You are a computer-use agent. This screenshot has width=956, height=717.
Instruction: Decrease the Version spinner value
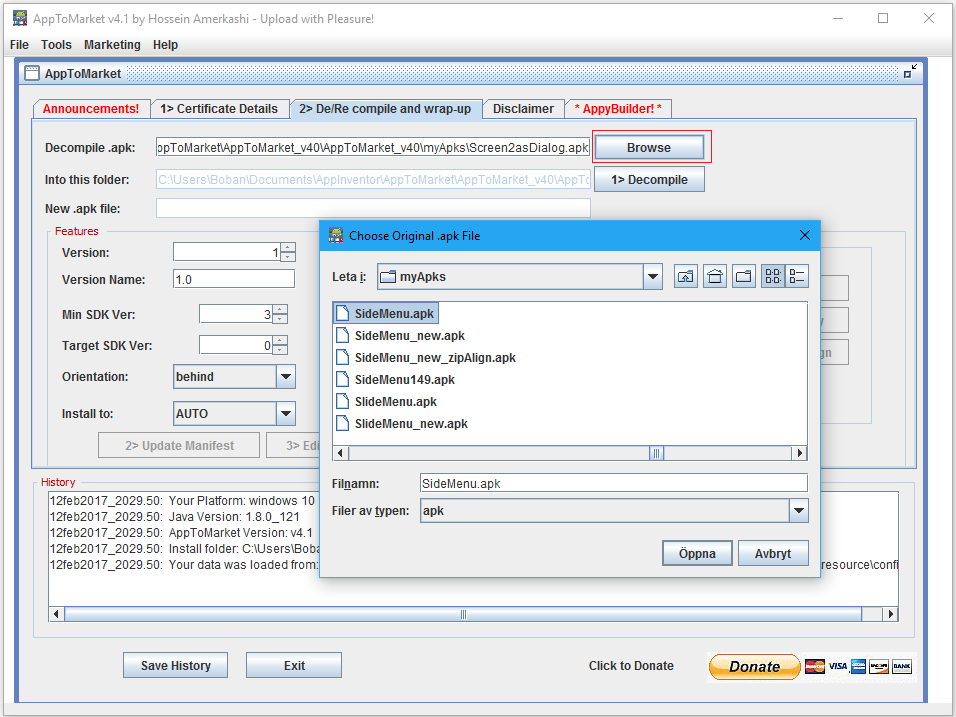(288, 257)
